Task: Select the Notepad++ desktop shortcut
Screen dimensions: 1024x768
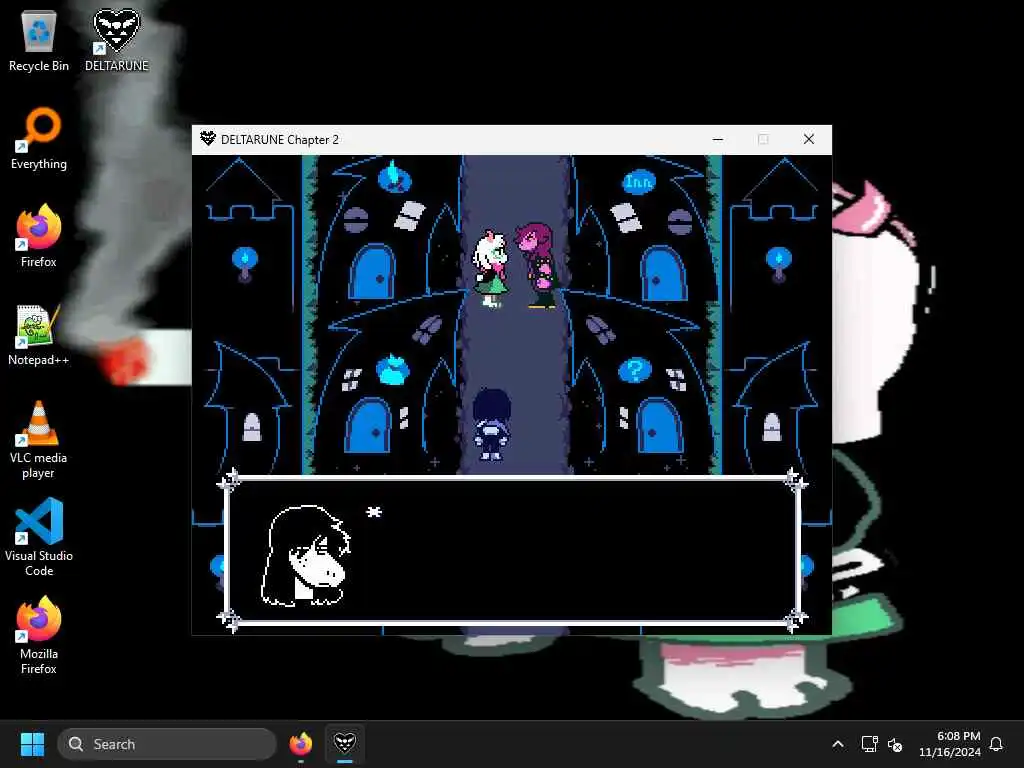Action: [39, 334]
